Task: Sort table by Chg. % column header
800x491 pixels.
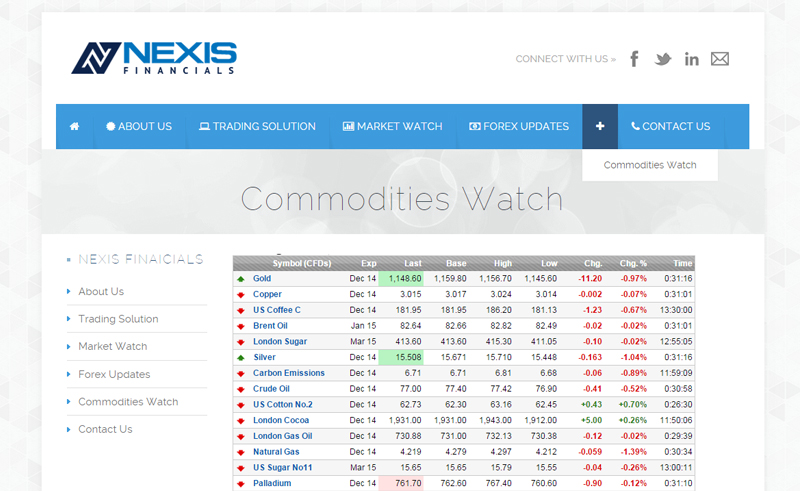Action: pos(633,263)
